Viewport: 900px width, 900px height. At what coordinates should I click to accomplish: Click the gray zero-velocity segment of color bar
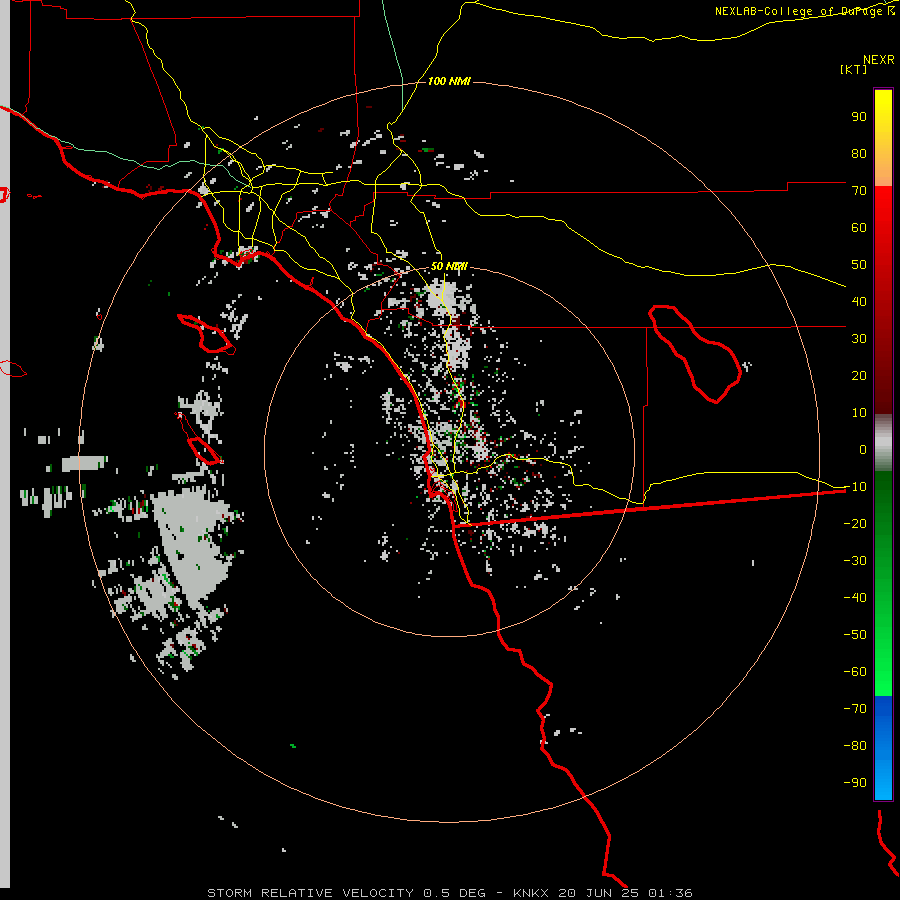coord(883,443)
